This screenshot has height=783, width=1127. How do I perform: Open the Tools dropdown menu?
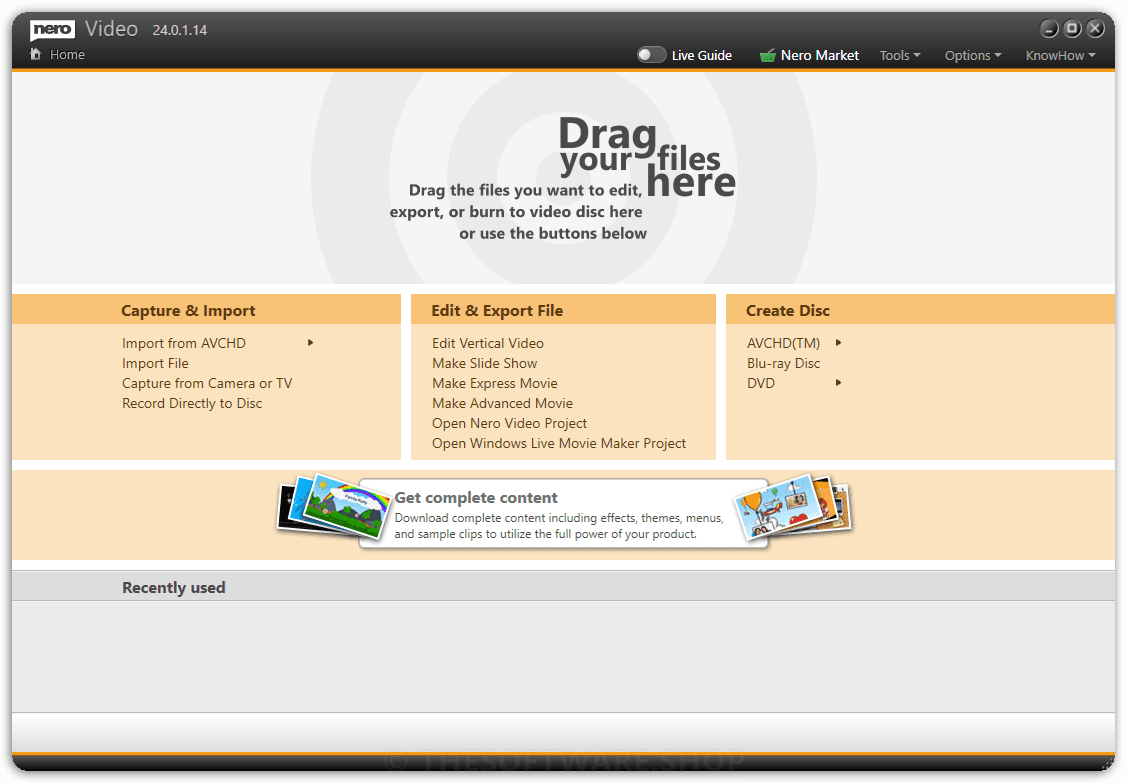pos(900,55)
